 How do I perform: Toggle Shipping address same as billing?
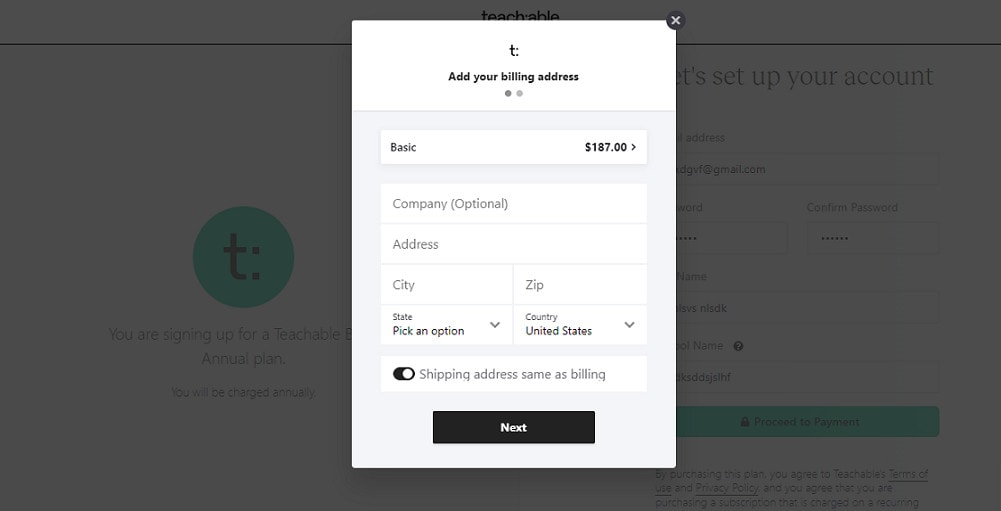[404, 374]
